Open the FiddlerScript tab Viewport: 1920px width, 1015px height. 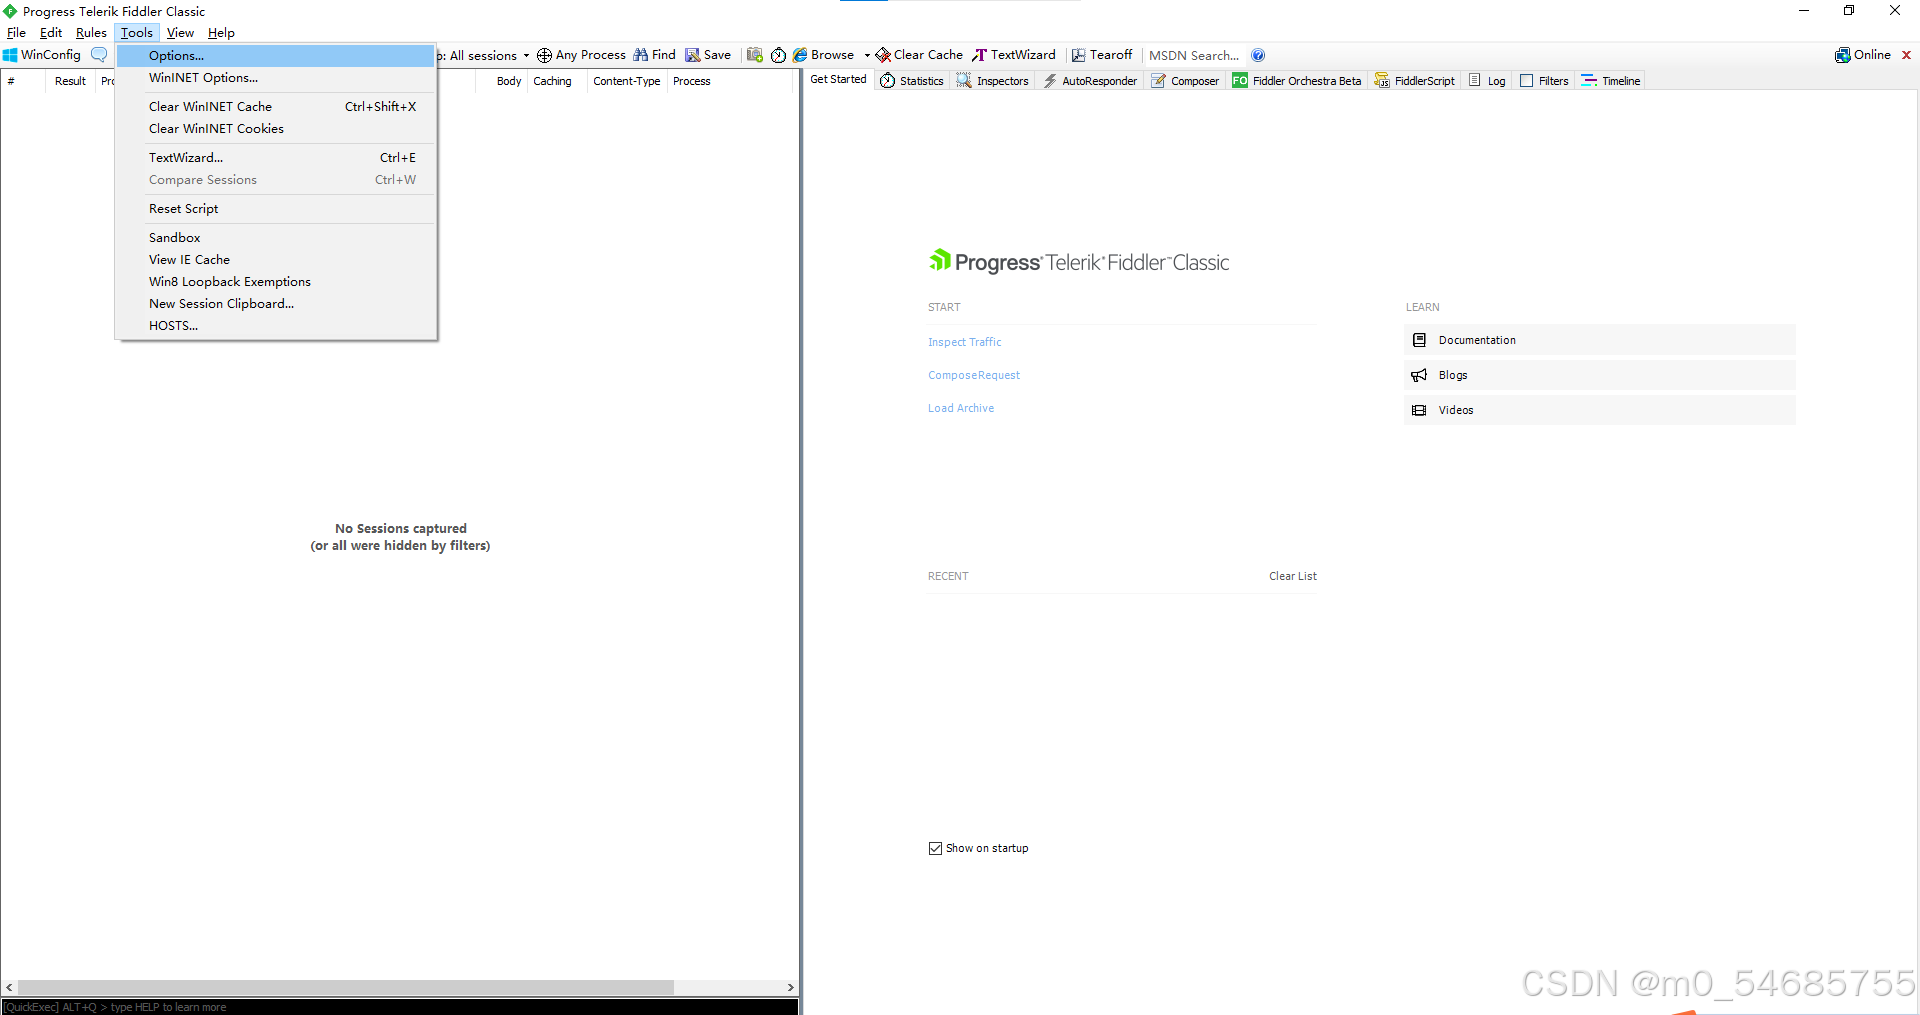pyautogui.click(x=1415, y=81)
